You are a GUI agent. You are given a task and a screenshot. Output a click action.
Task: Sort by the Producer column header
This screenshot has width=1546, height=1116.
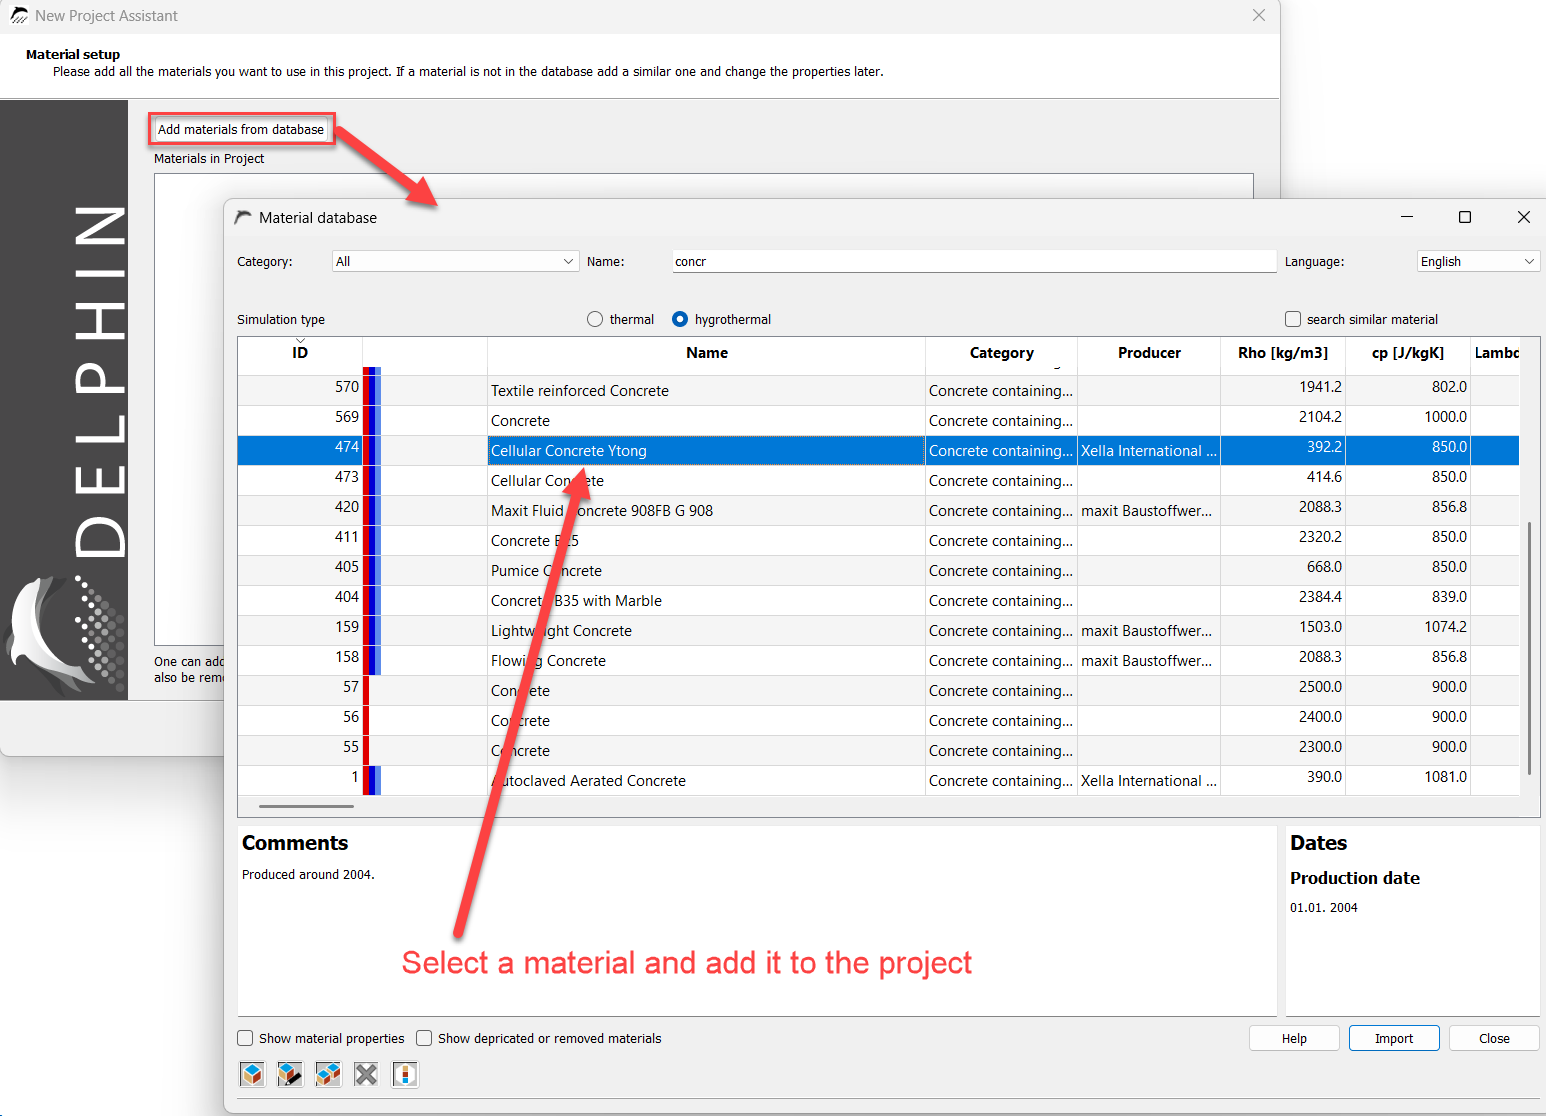point(1149,353)
